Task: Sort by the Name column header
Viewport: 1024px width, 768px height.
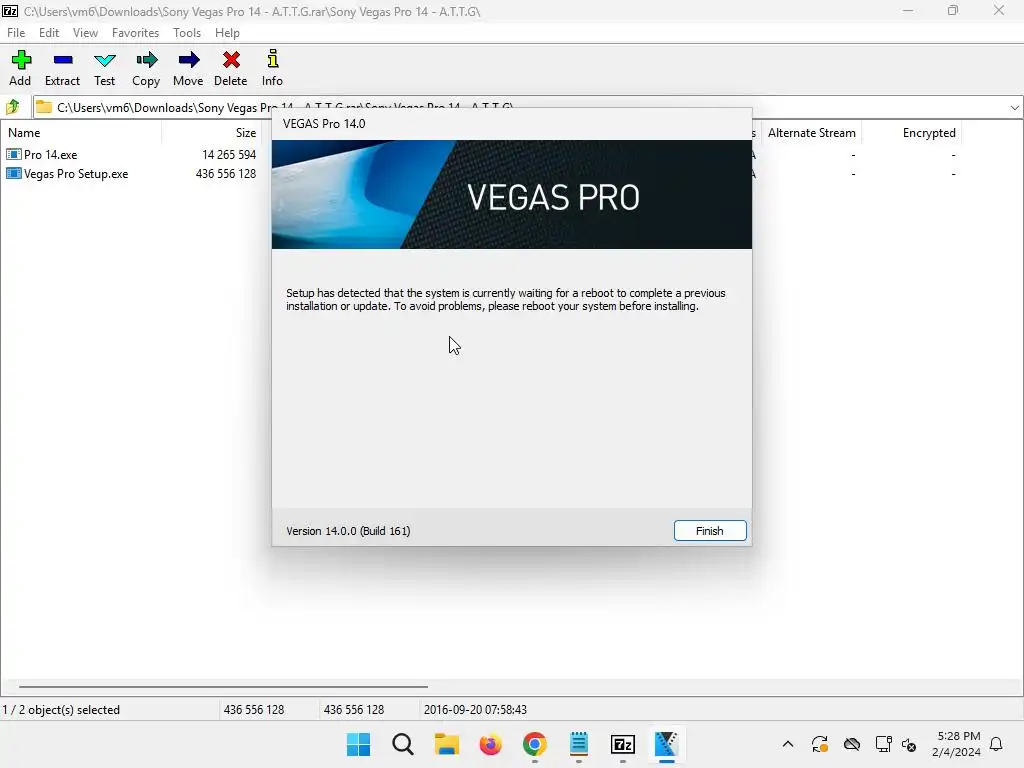Action: (x=24, y=133)
